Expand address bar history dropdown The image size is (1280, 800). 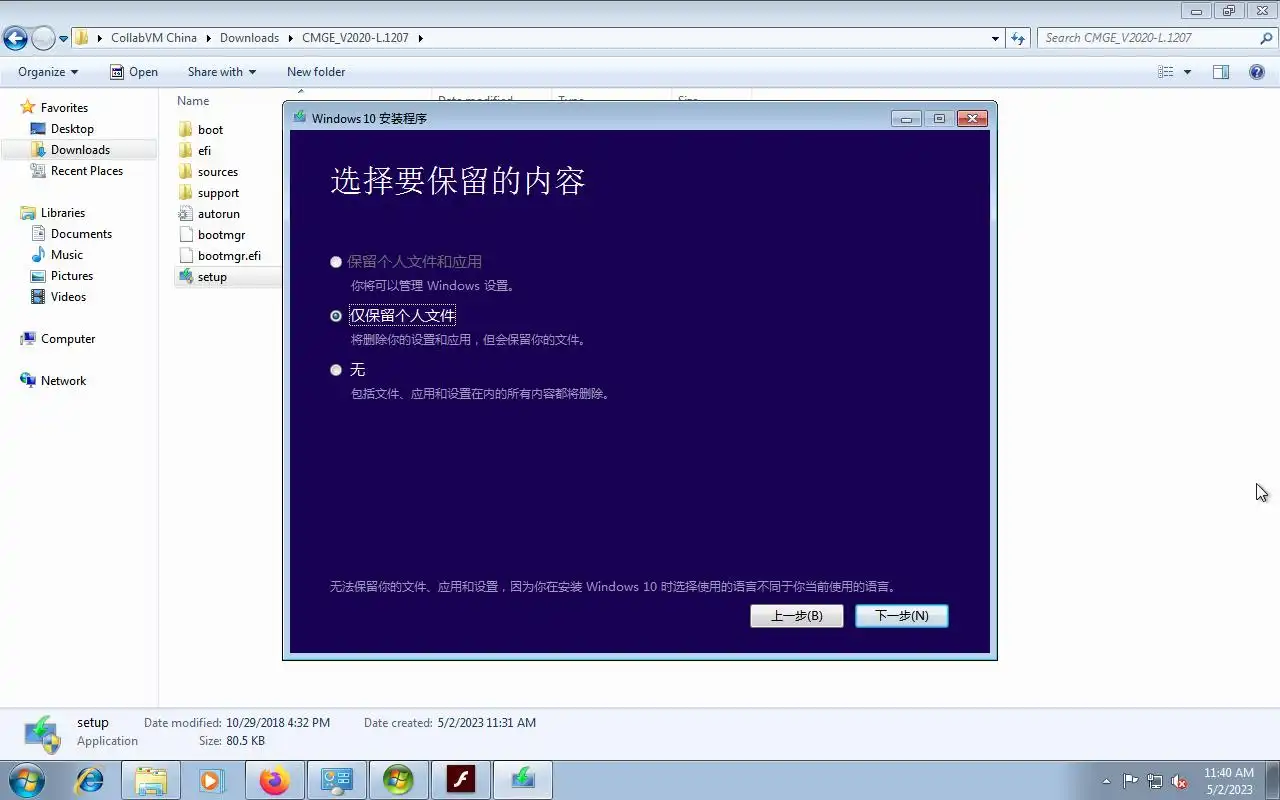[x=995, y=38]
